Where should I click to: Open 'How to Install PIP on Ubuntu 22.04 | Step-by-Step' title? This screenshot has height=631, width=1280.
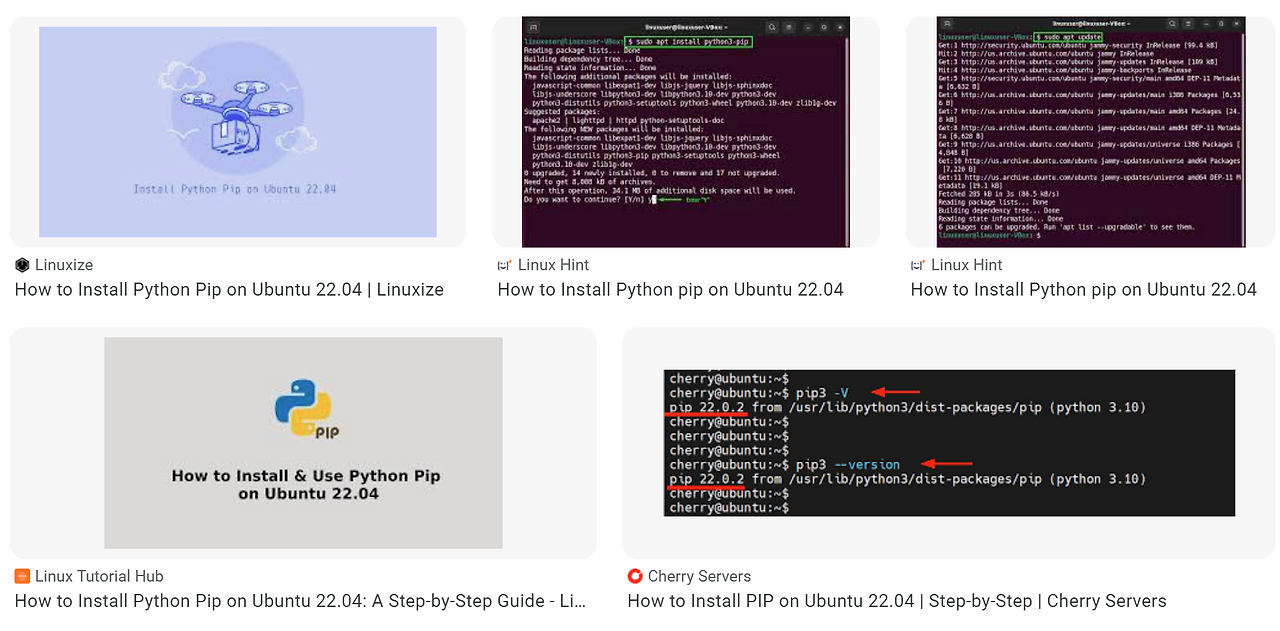[897, 601]
